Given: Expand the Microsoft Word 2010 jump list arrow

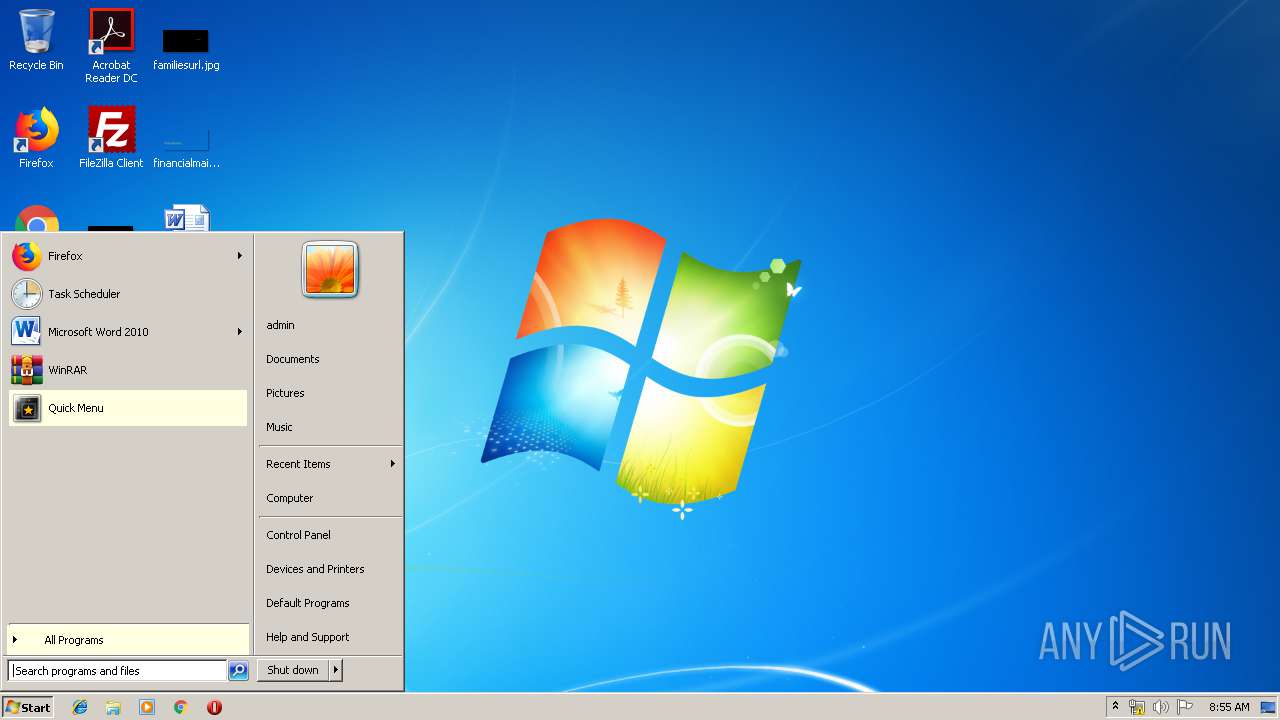Looking at the screenshot, I should (239, 332).
